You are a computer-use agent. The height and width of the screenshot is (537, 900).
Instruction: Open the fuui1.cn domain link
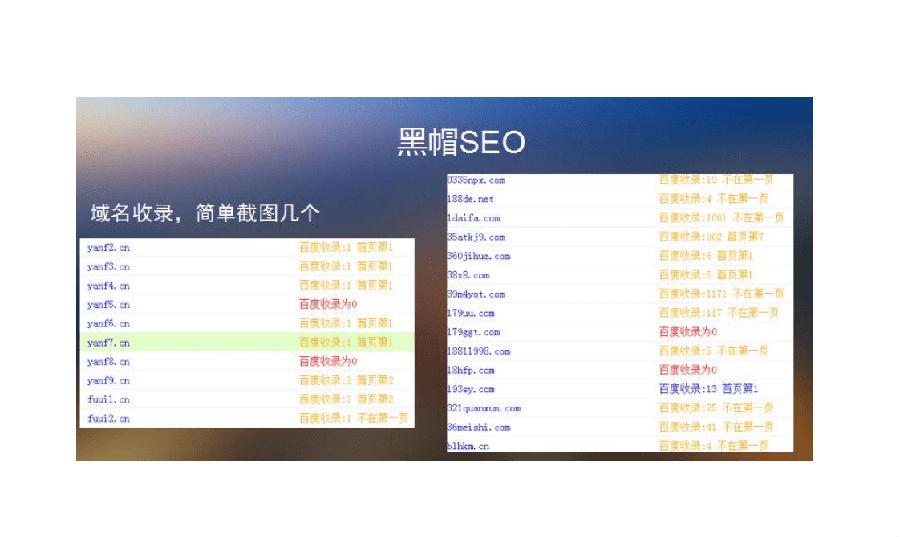click(x=108, y=399)
